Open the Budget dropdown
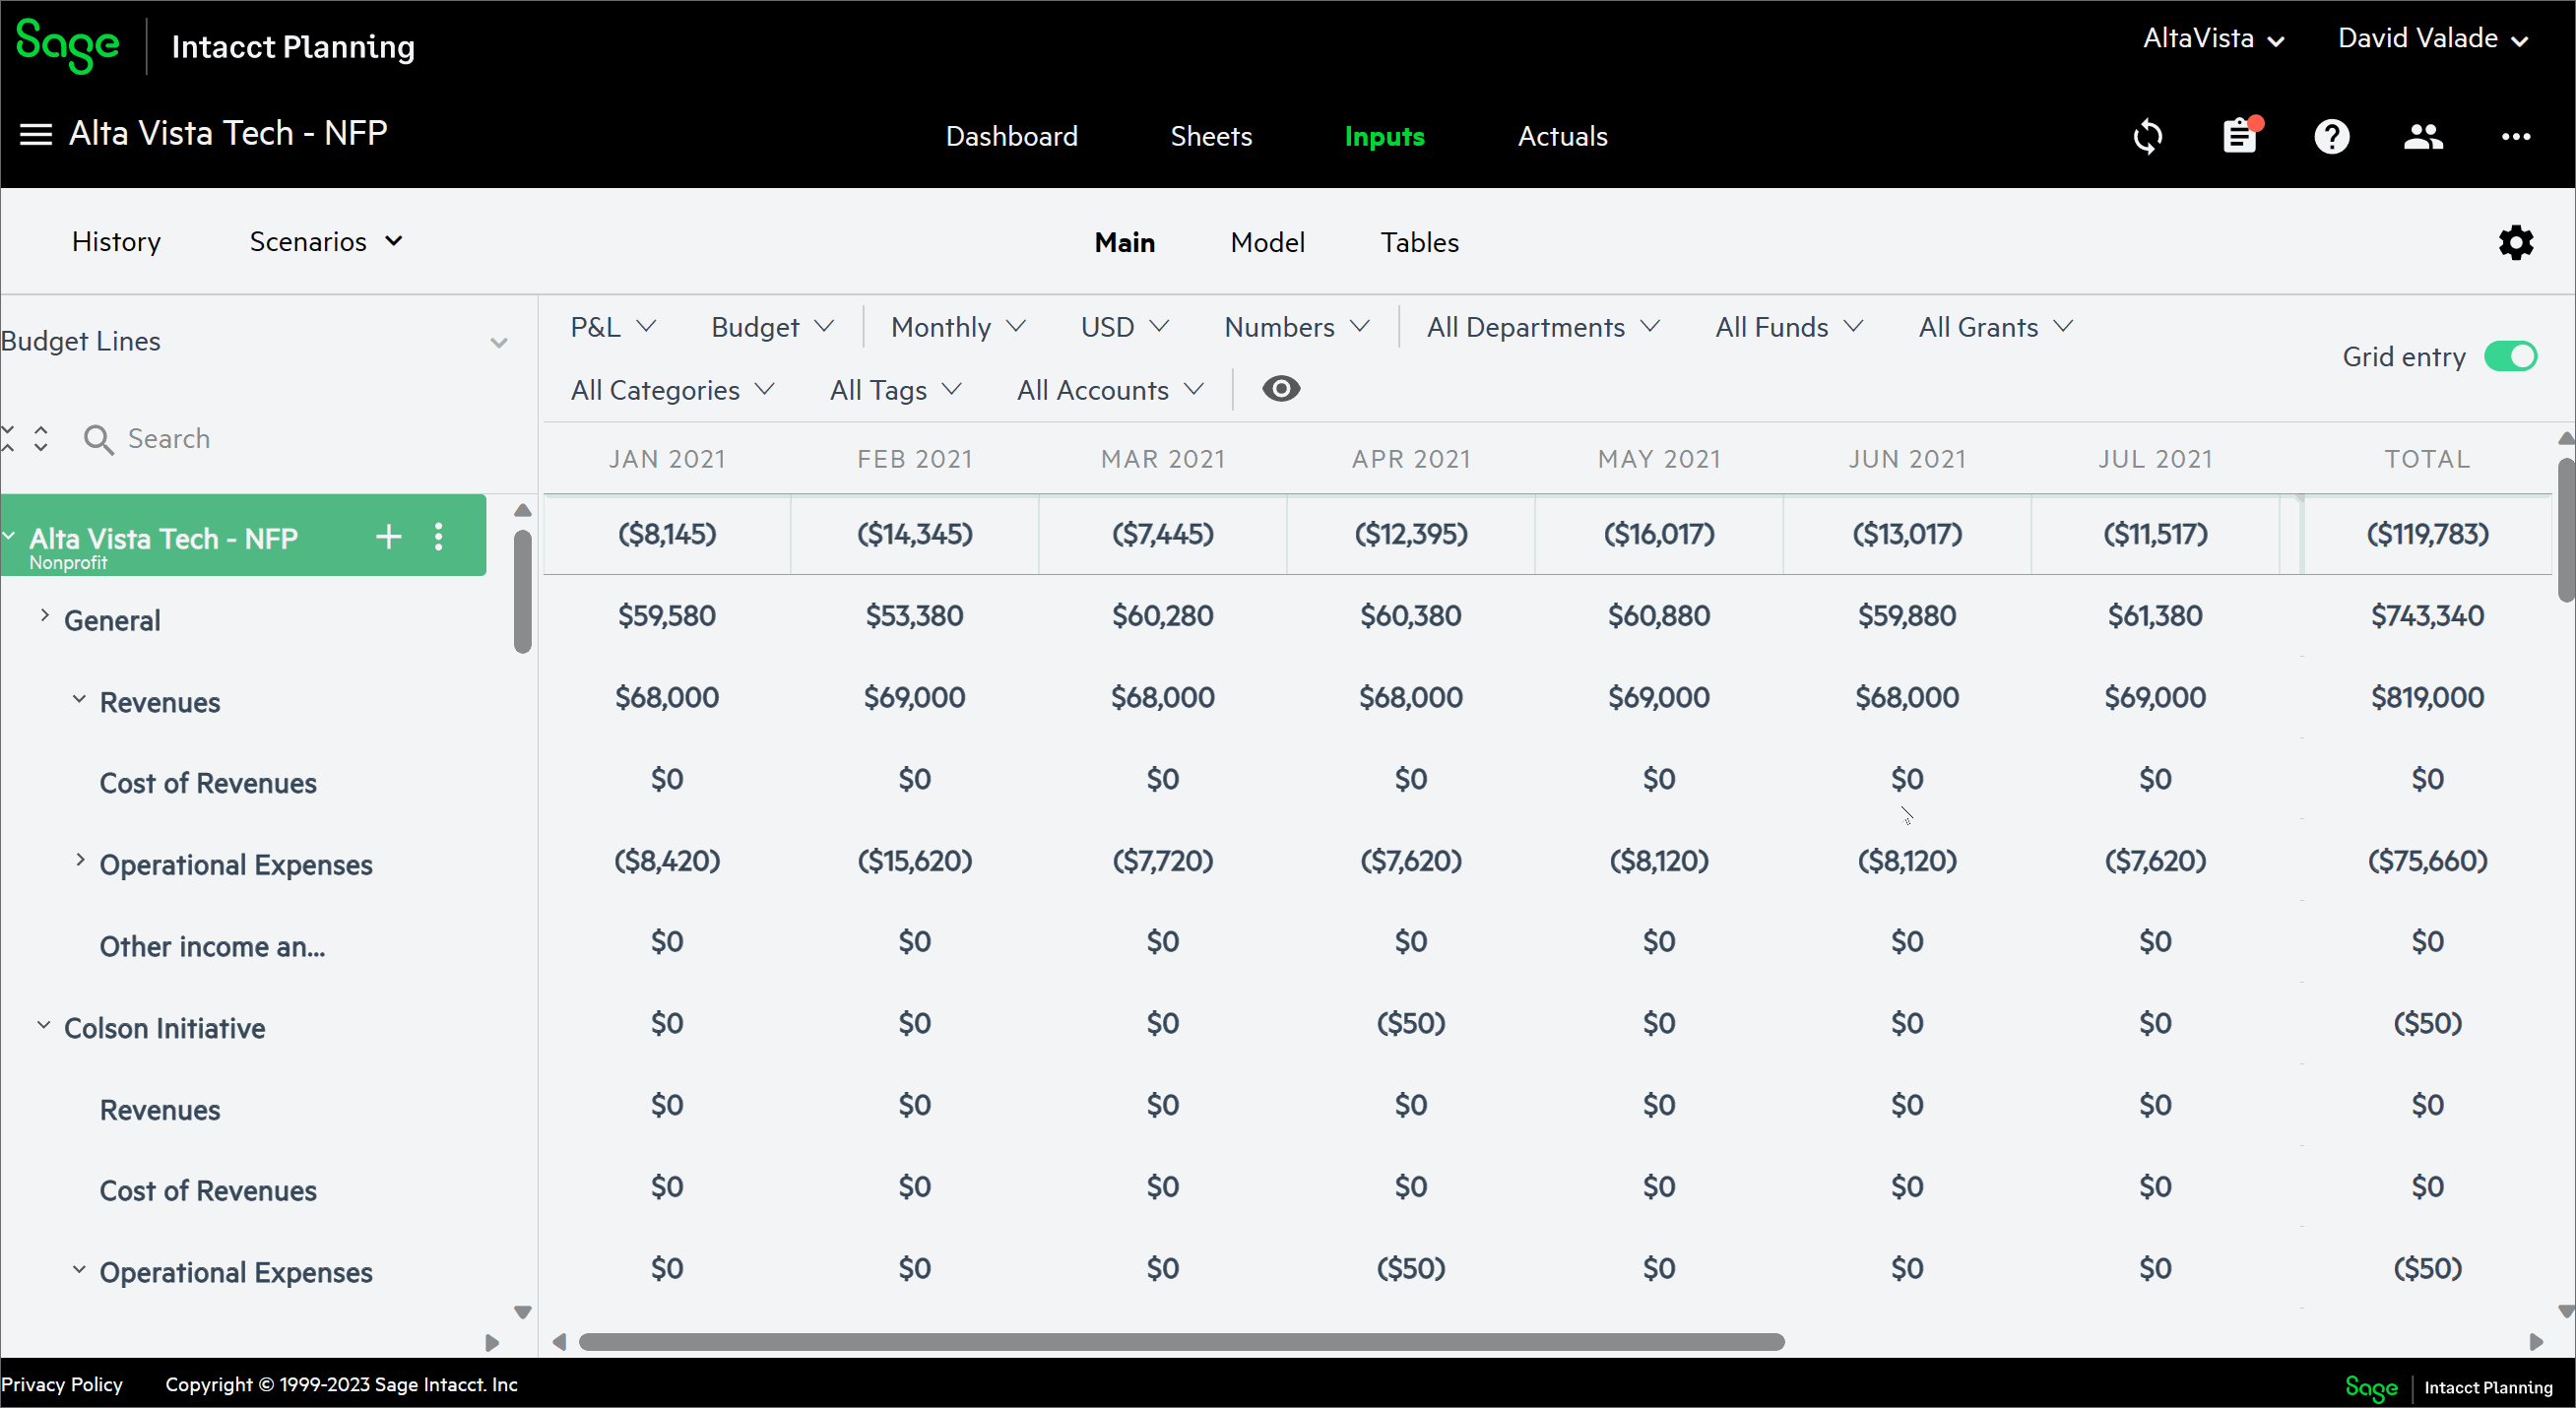Screen dimensions: 2576x1408 [x=772, y=327]
